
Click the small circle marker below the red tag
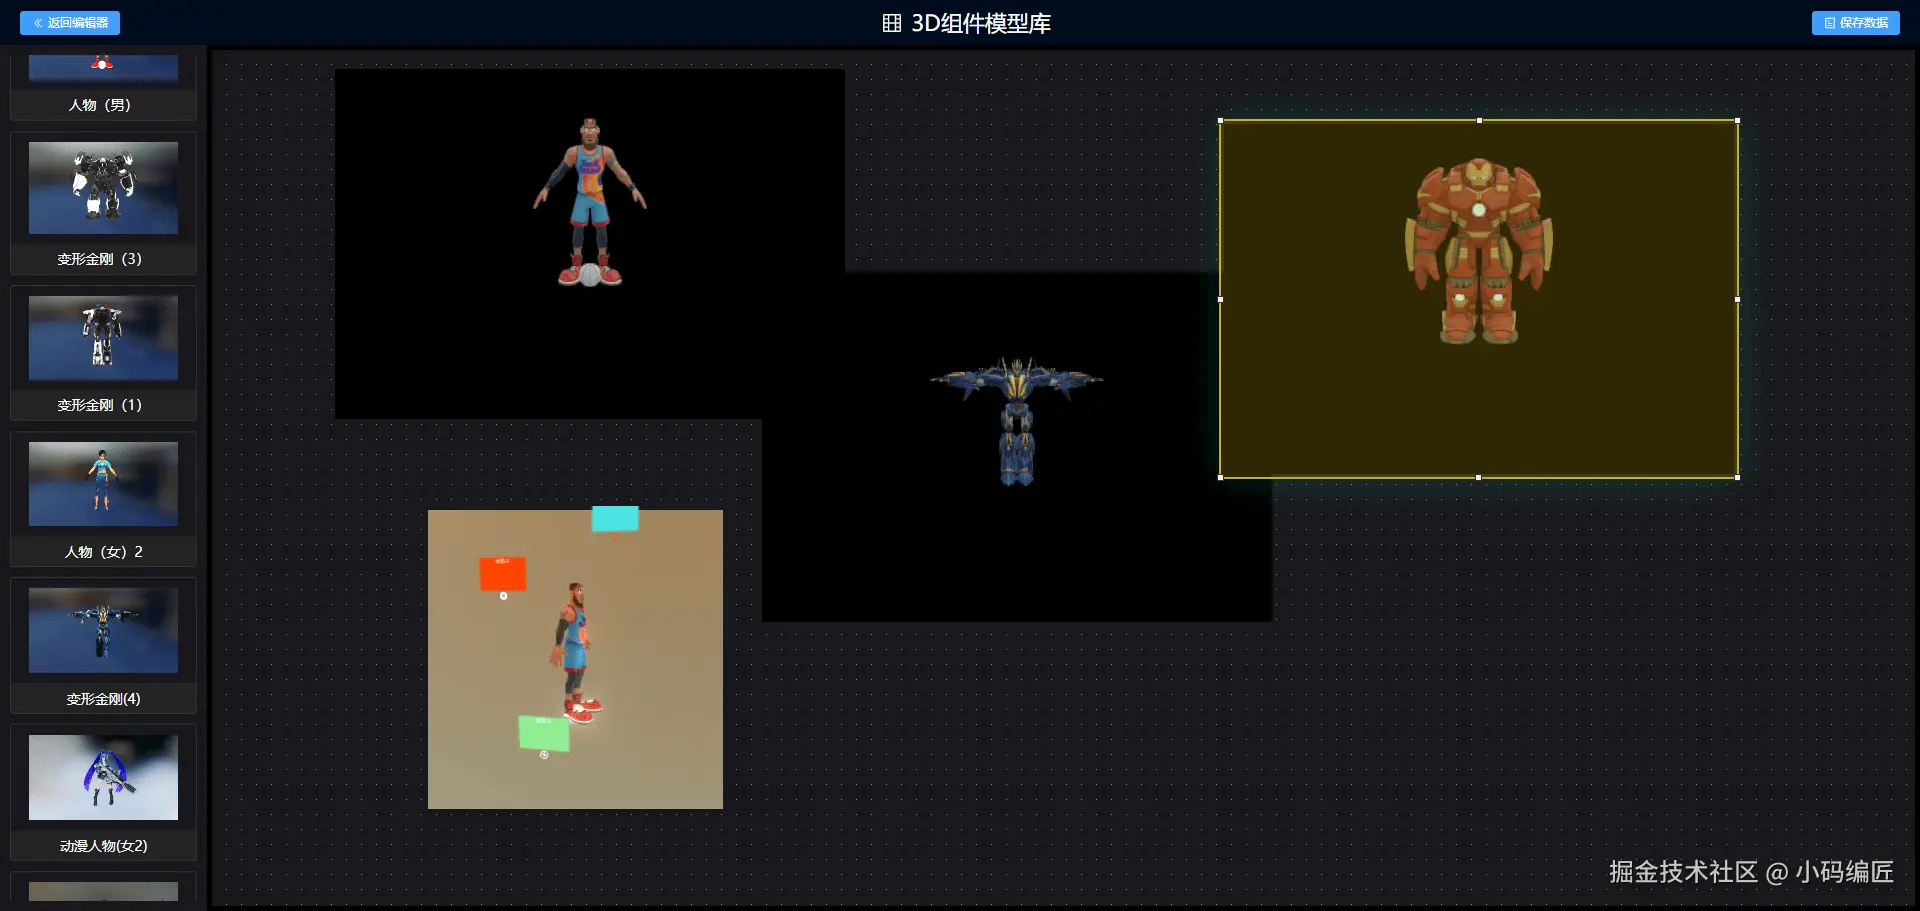tap(503, 596)
